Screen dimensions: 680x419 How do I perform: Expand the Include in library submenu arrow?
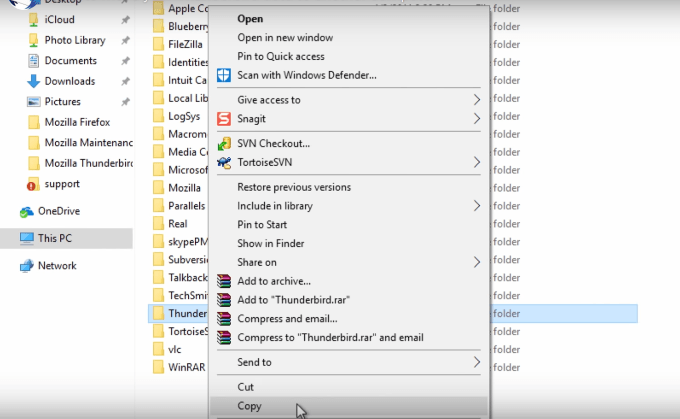477,206
